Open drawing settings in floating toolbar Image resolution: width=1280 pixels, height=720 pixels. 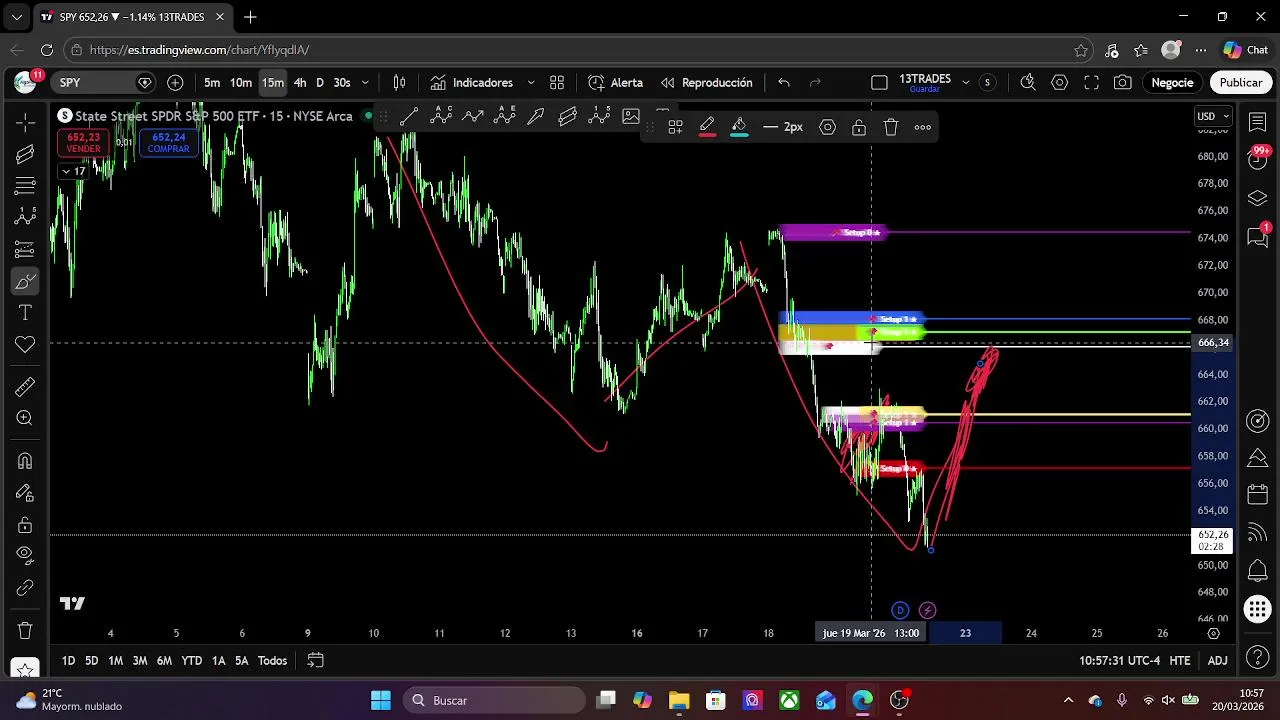pyautogui.click(x=828, y=127)
